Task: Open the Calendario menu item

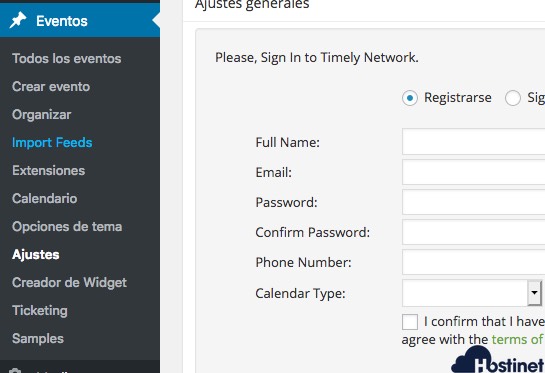Action: tap(45, 198)
